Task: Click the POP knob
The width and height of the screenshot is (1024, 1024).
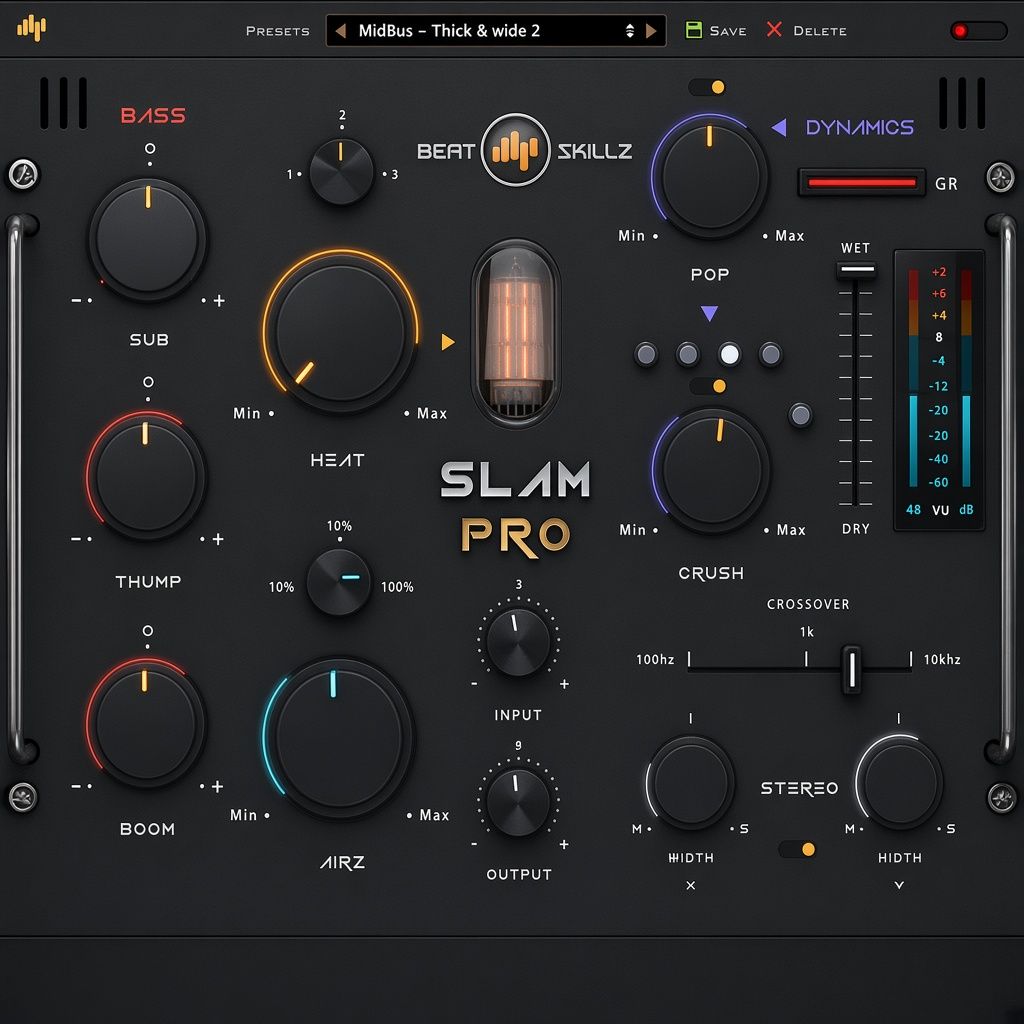Action: point(711,176)
